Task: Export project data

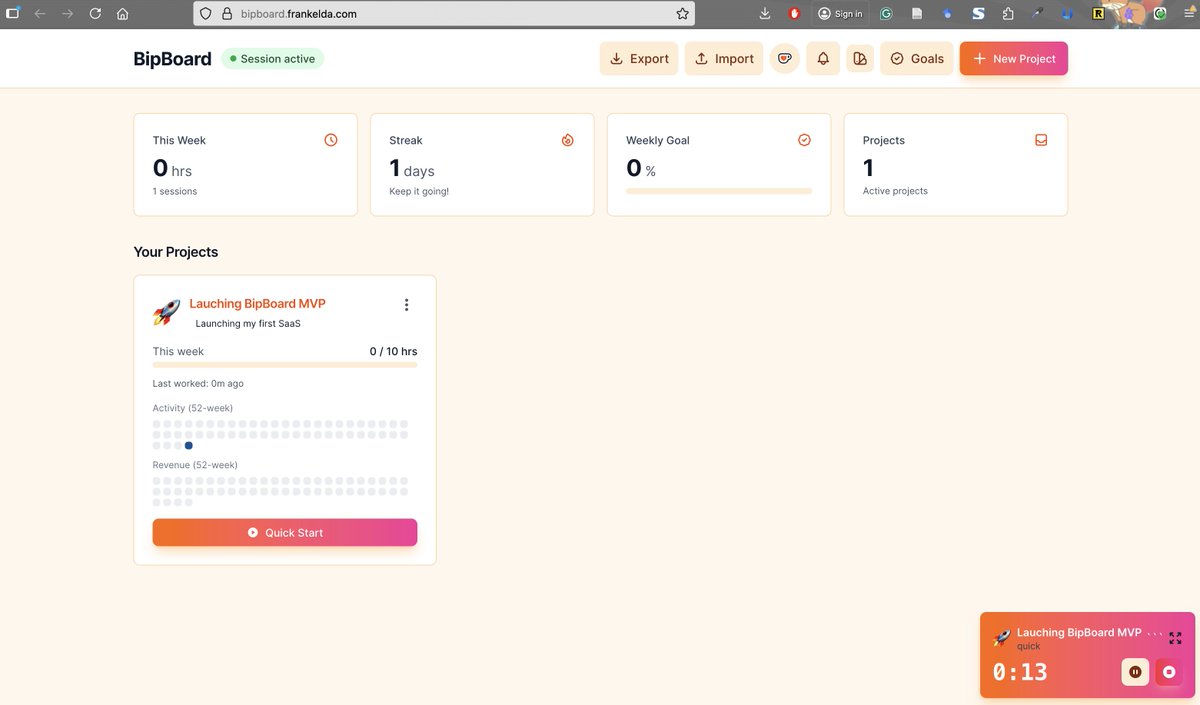Action: (x=639, y=59)
